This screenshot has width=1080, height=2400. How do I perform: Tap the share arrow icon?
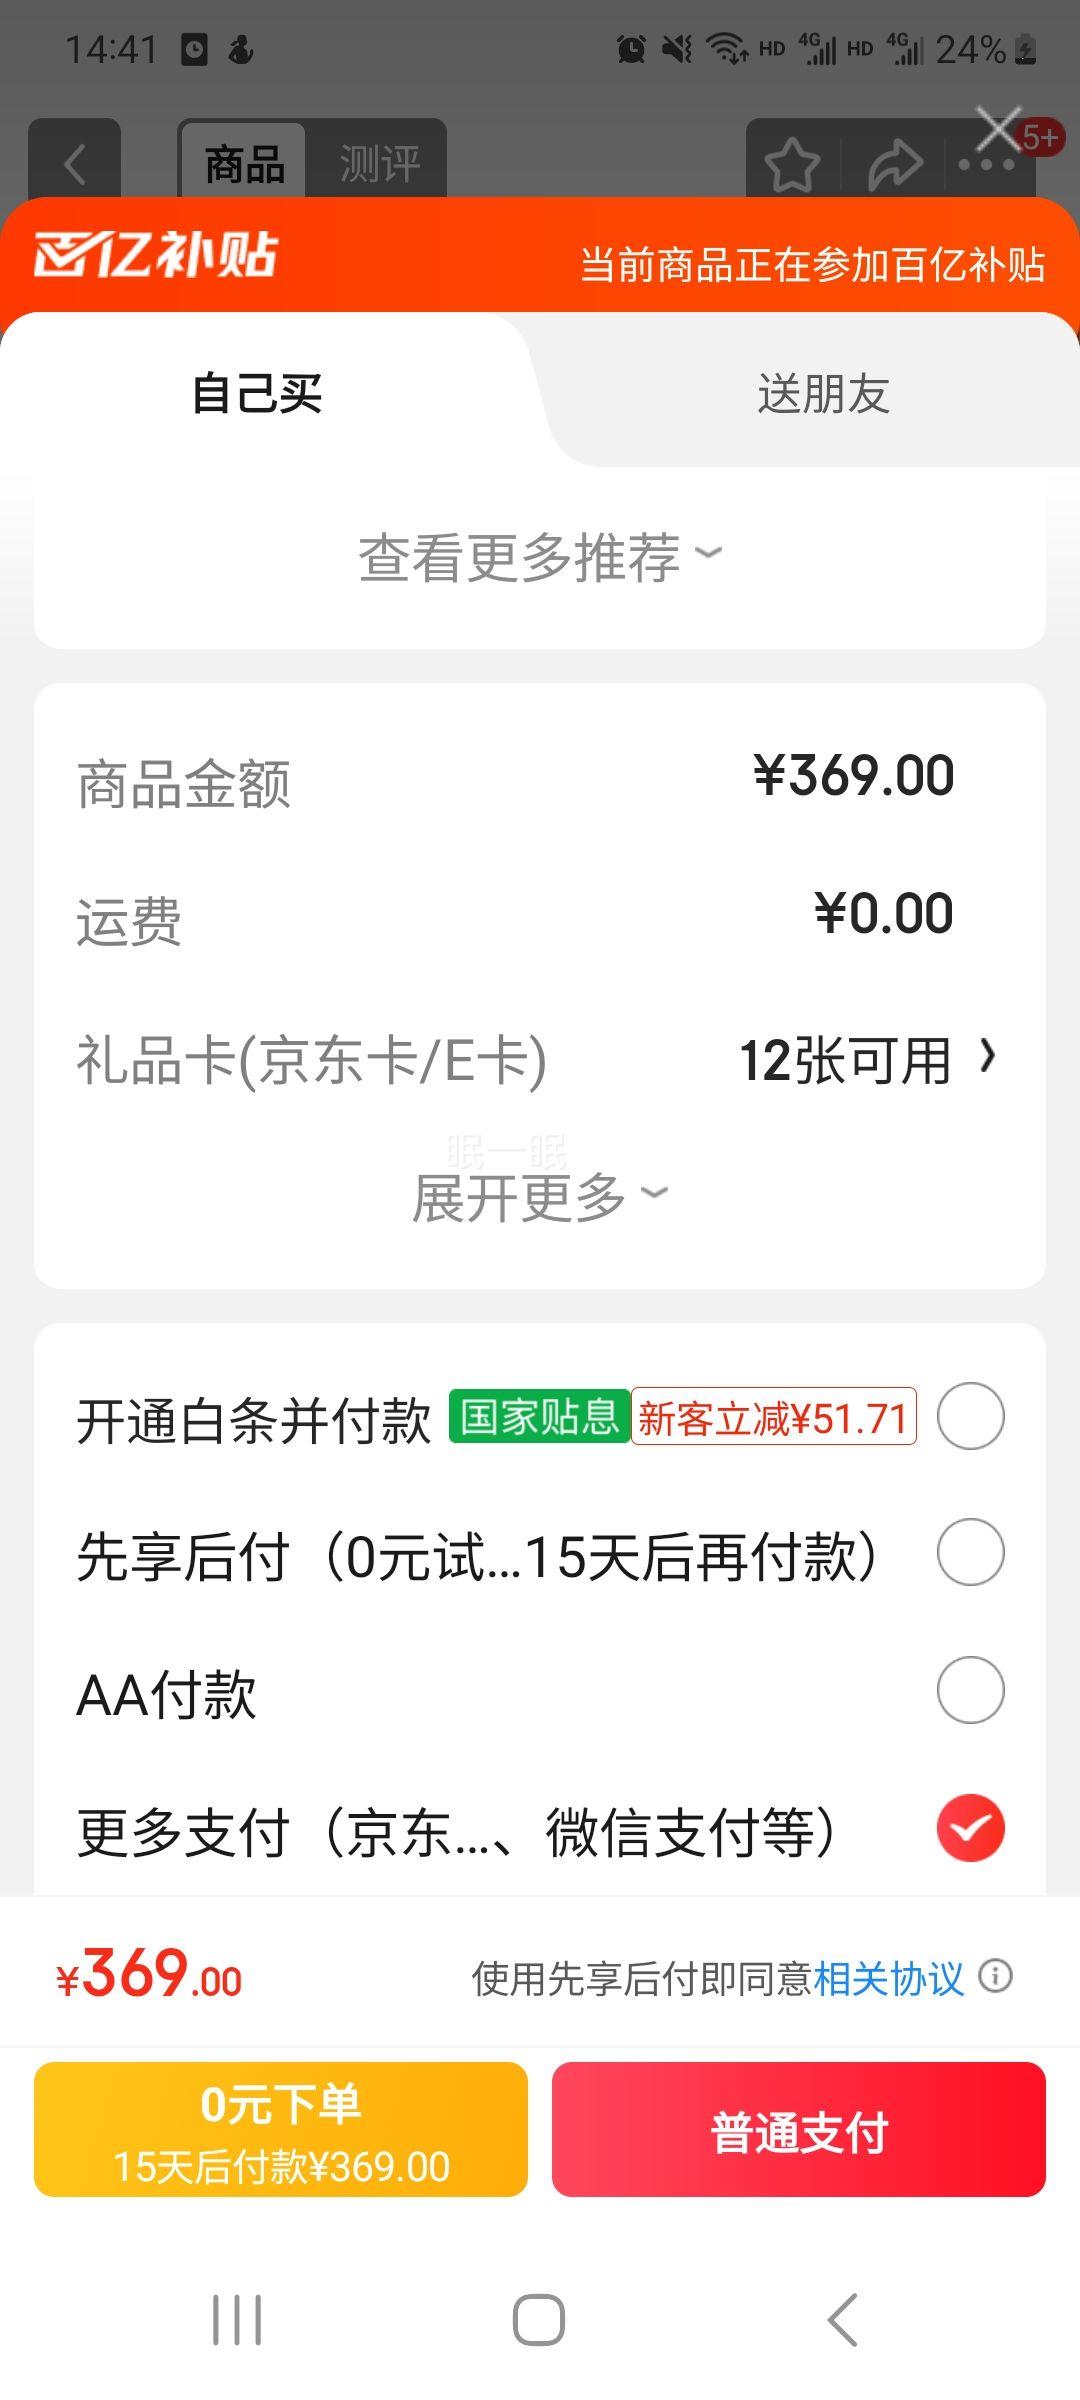tap(894, 165)
